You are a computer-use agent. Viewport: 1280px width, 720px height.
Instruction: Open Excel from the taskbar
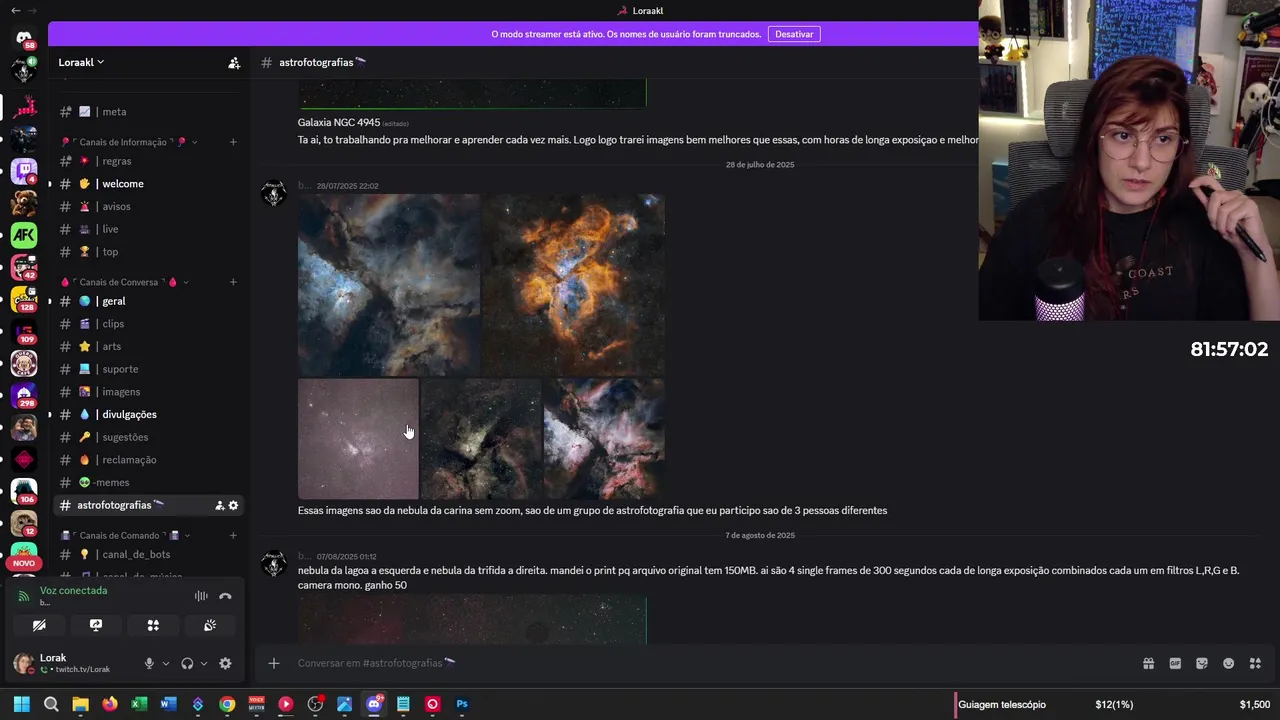click(139, 704)
